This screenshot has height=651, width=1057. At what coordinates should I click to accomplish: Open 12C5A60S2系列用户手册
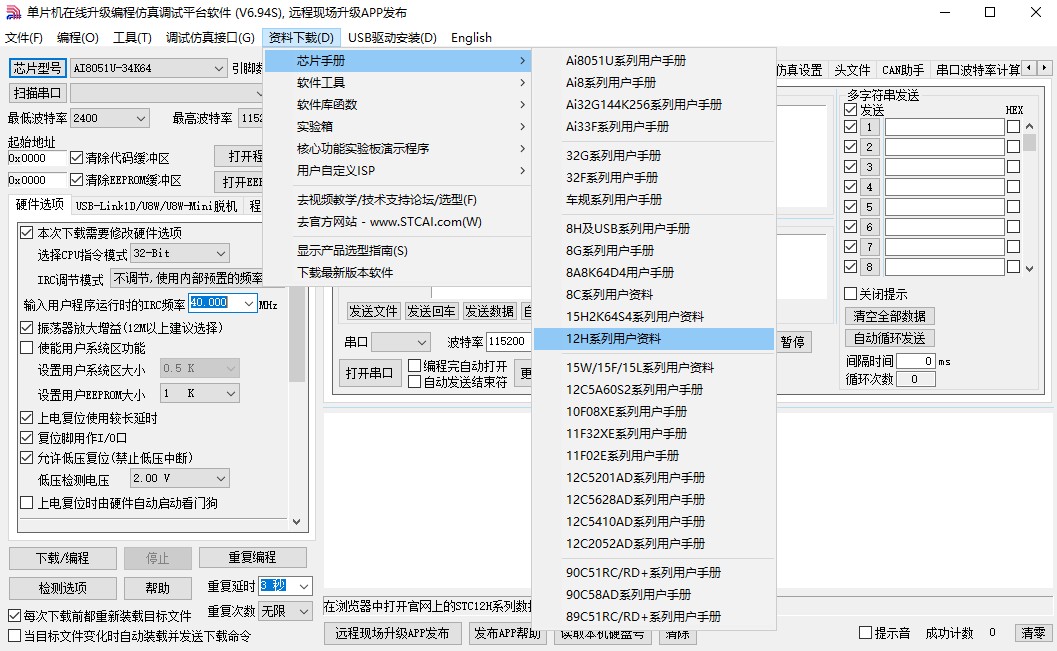(x=653, y=390)
